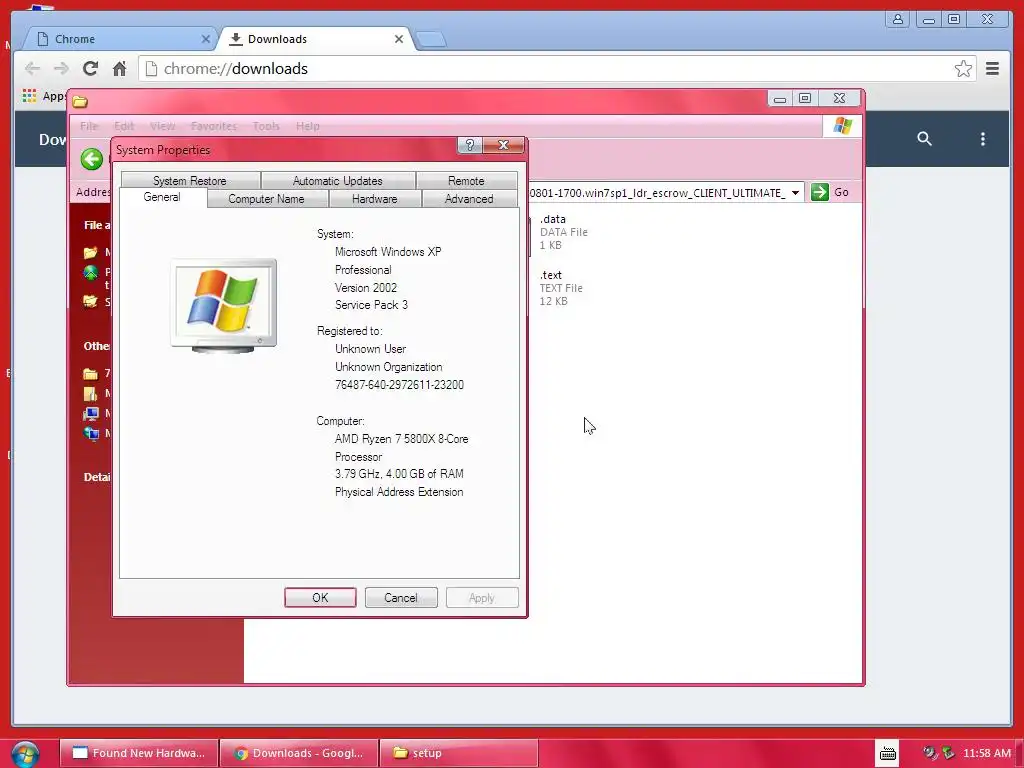This screenshot has width=1024, height=768.
Task: Open the Help menu in Explorer
Action: tap(308, 126)
